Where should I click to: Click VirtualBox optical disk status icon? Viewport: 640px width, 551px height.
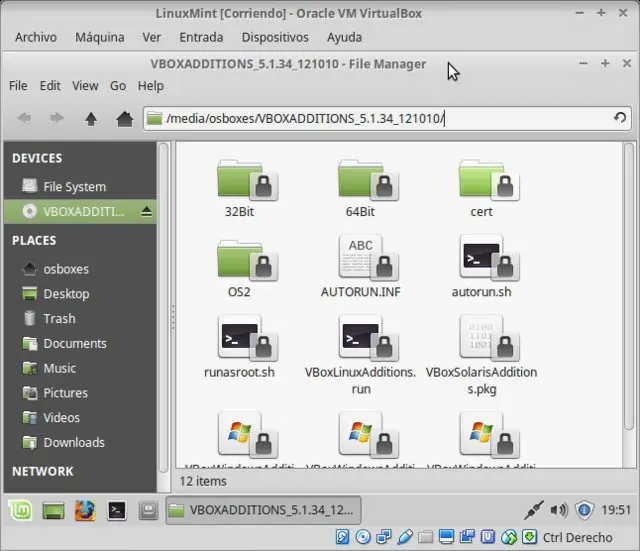click(363, 537)
